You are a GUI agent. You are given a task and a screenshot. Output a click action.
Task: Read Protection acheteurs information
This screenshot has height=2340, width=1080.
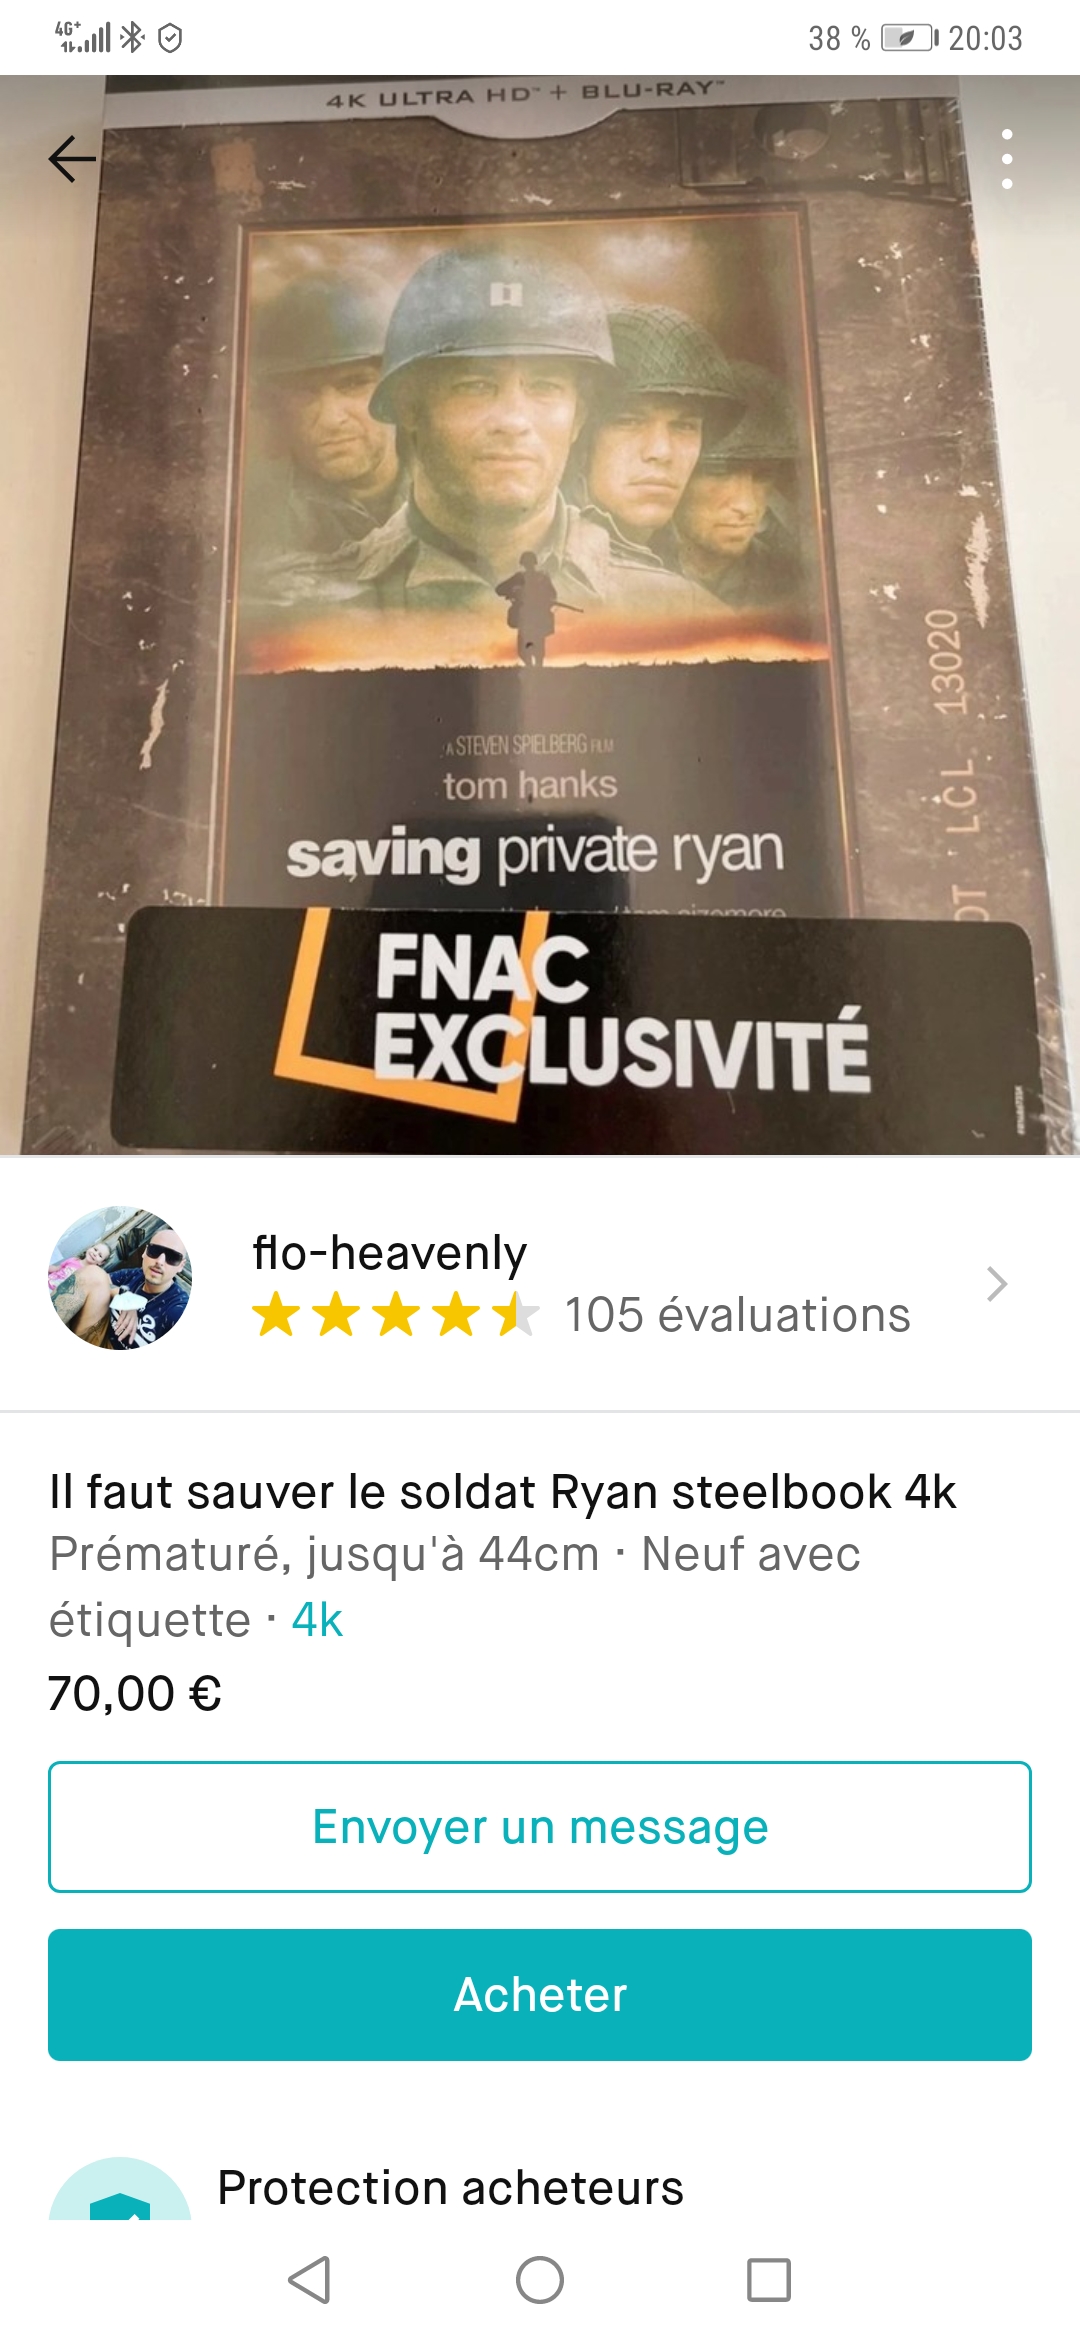(x=450, y=2188)
